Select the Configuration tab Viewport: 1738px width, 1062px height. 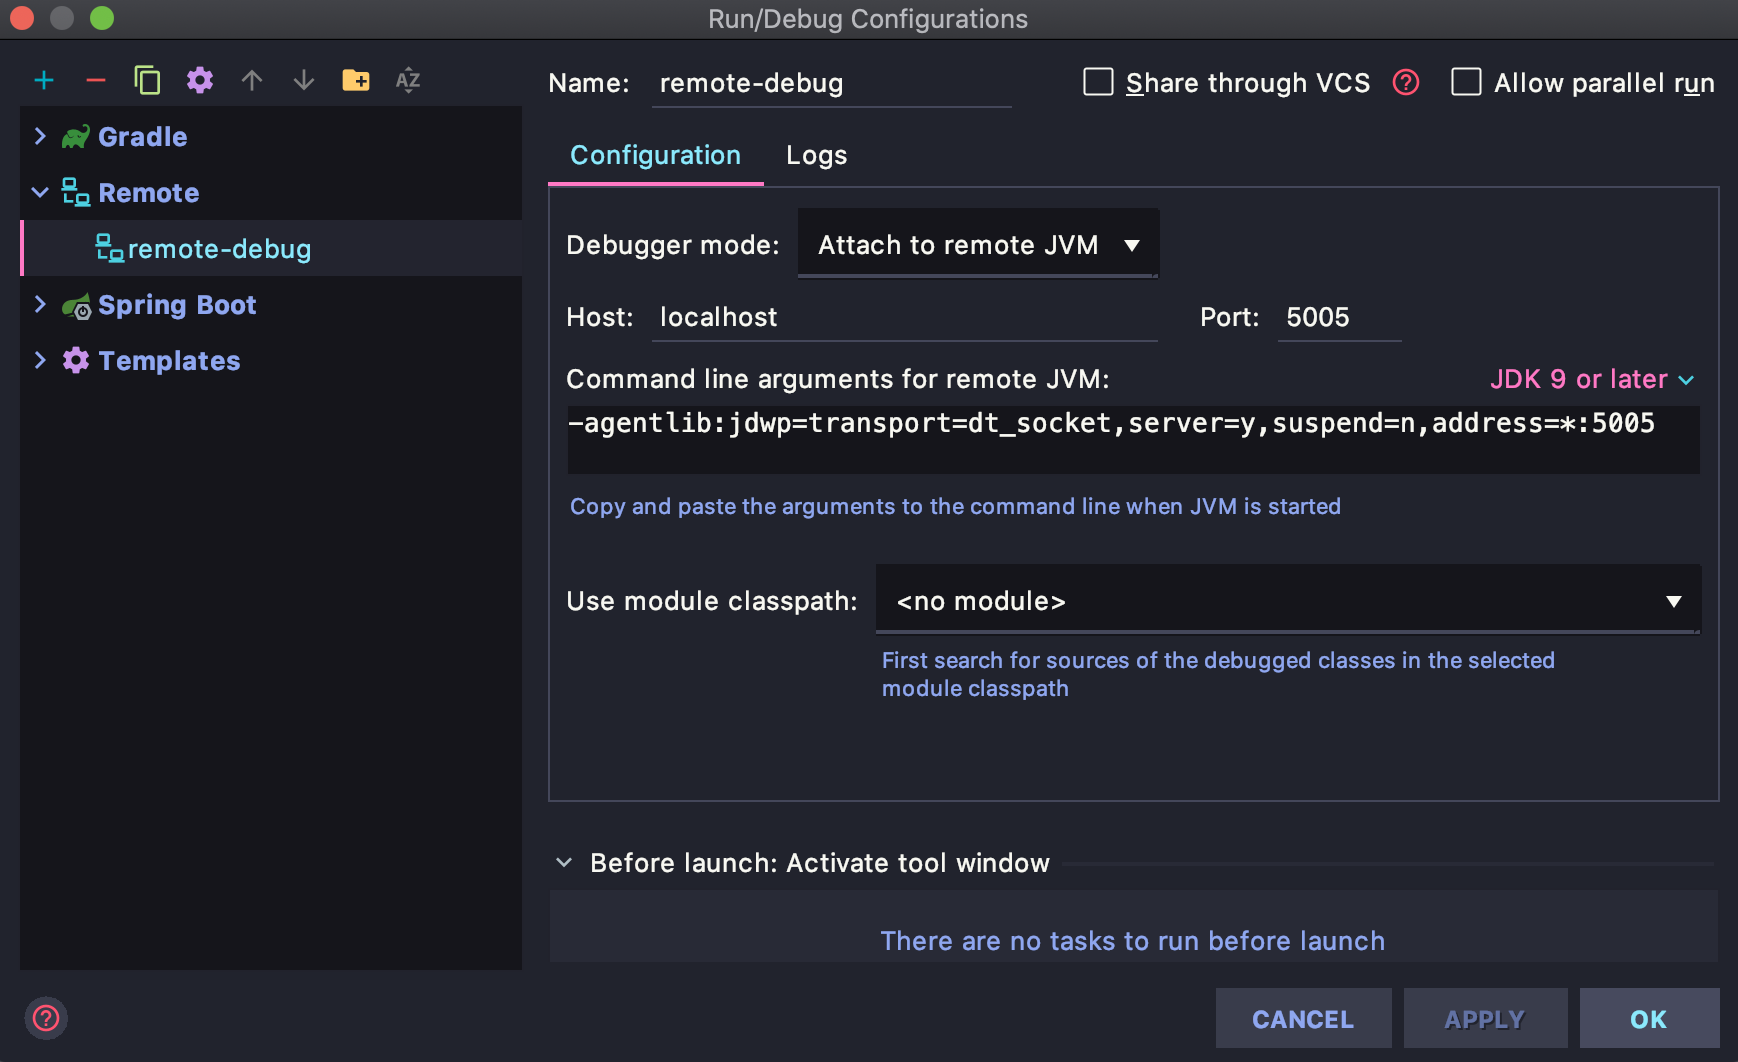[655, 155]
